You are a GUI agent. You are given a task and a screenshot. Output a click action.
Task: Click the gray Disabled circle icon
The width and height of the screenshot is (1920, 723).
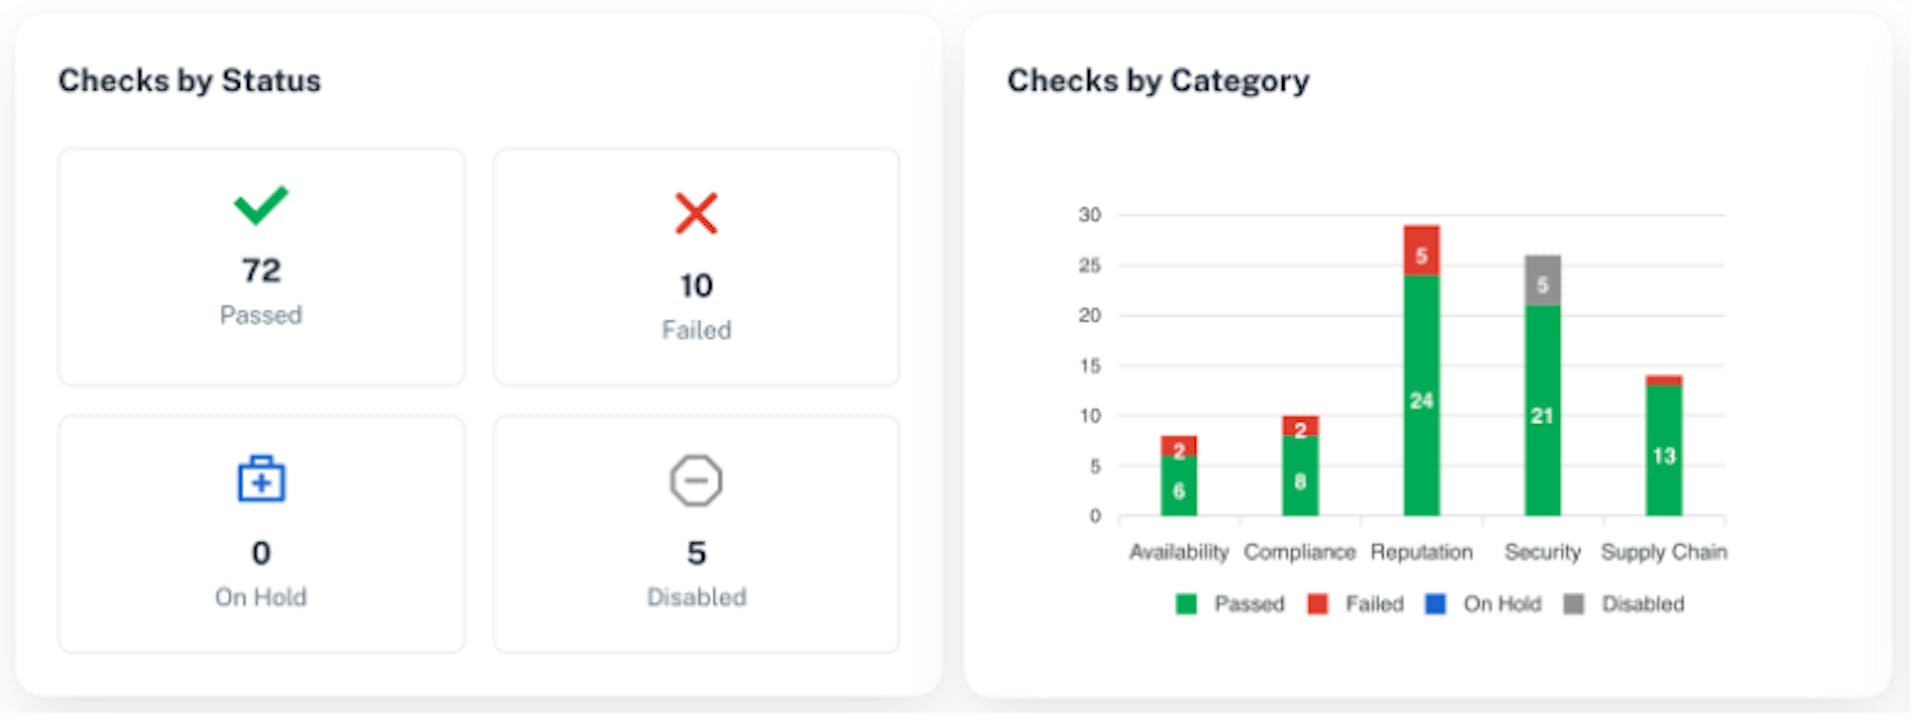tap(696, 481)
